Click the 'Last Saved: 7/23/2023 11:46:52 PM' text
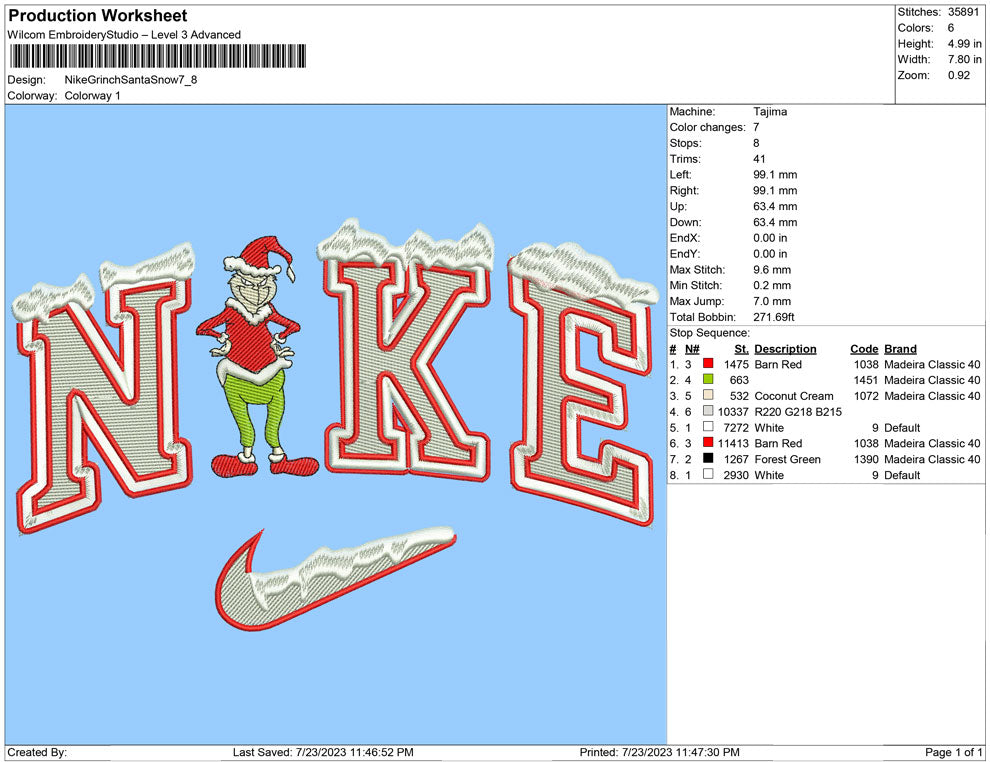 tap(323, 752)
